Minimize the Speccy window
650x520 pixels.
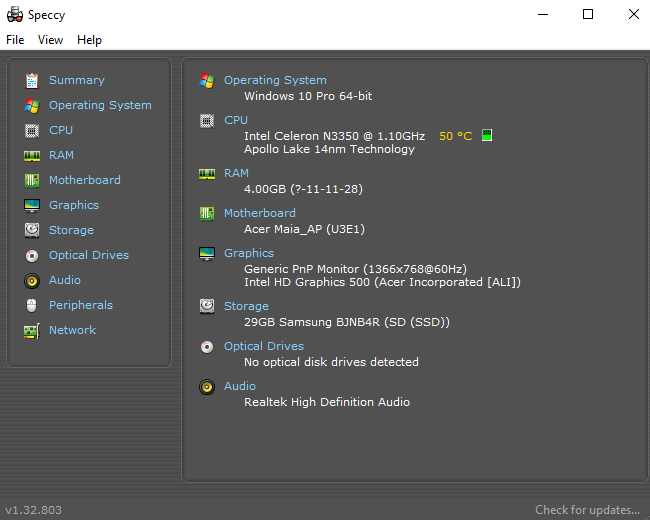click(x=543, y=15)
